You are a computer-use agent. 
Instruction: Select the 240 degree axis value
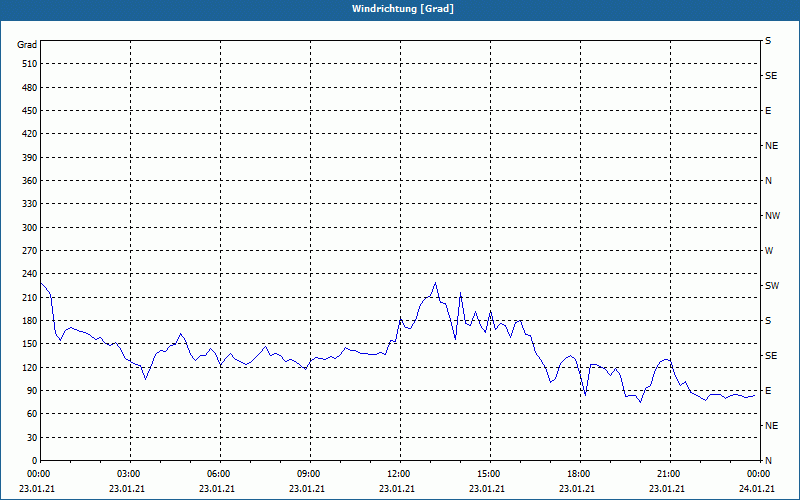pos(30,274)
